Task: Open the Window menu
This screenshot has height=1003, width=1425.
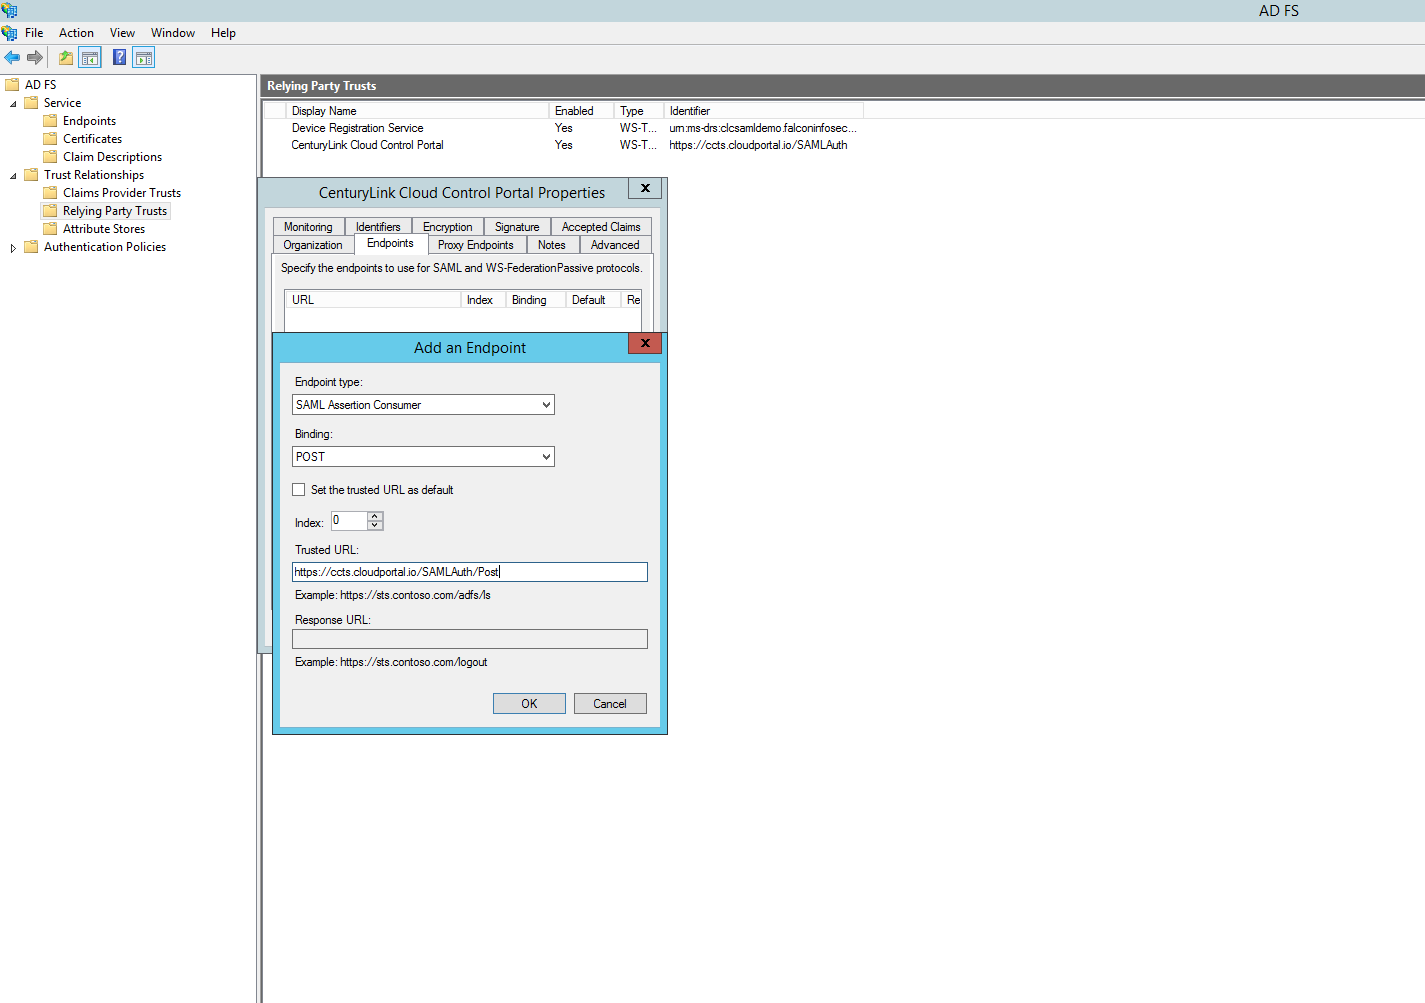Action: coord(173,33)
